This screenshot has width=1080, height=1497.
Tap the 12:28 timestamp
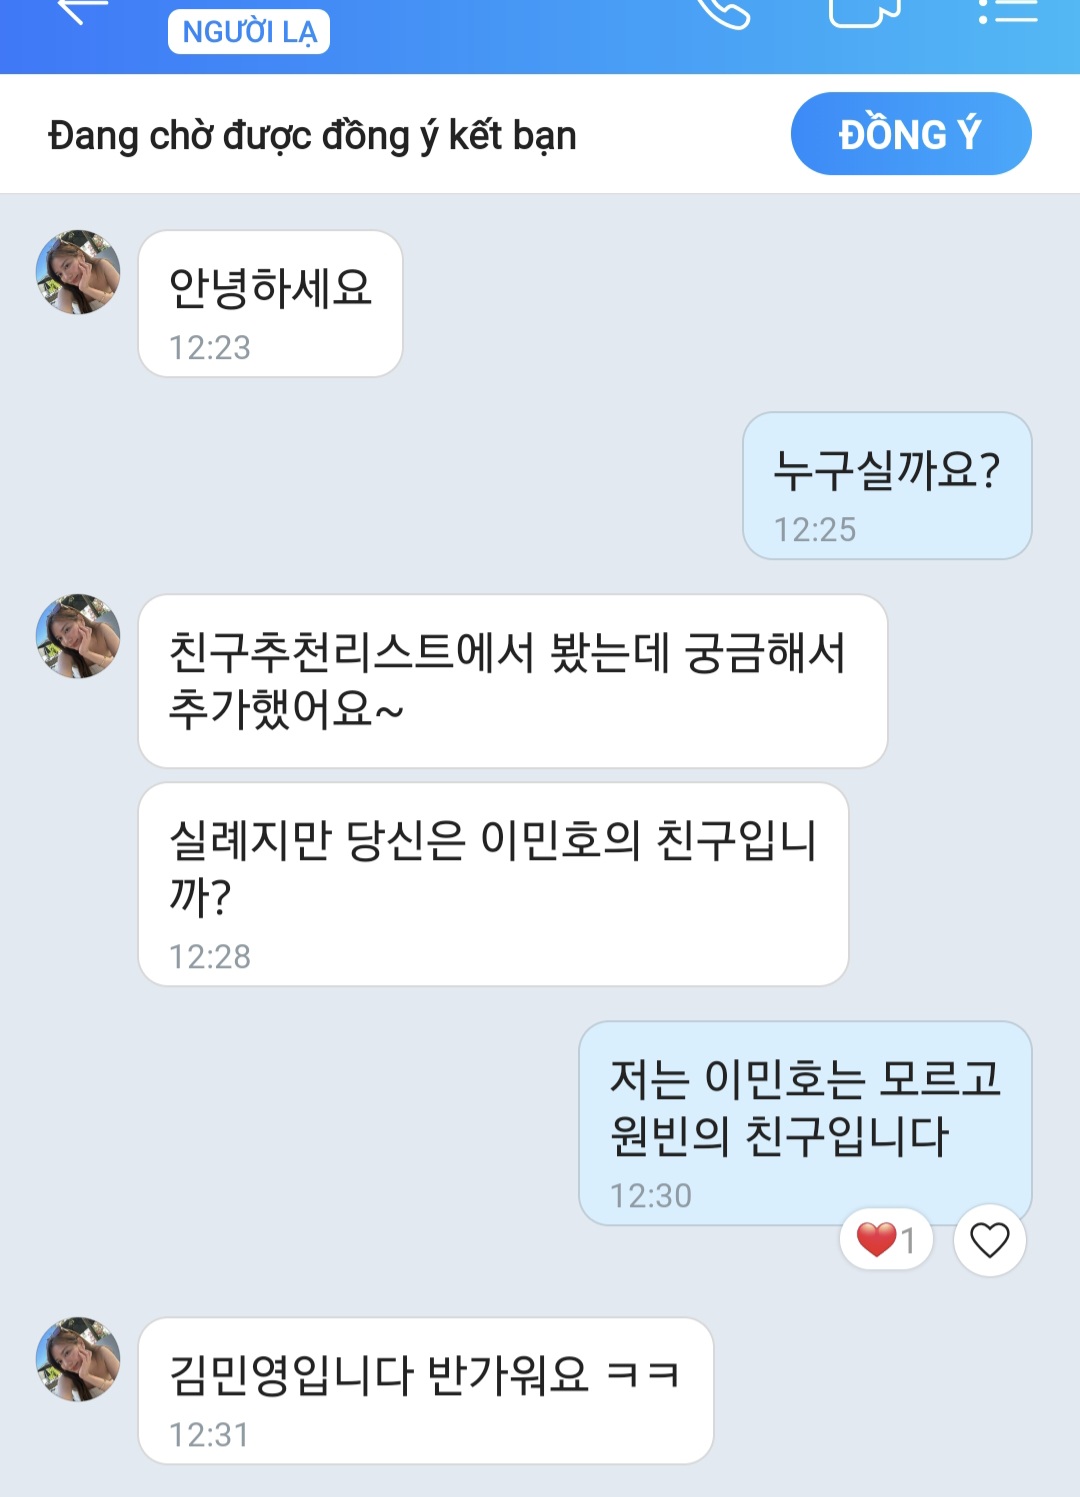tap(210, 957)
